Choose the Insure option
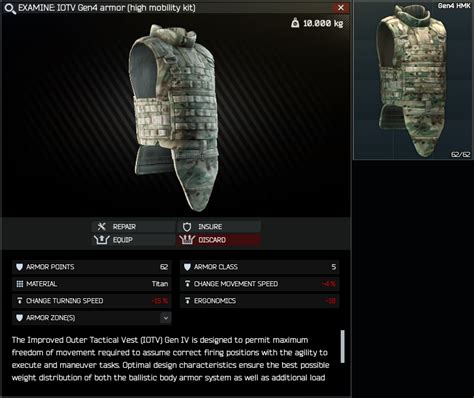This screenshot has width=474, height=398. coord(219,227)
